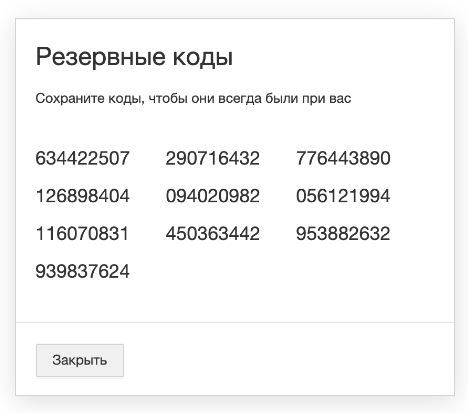Click on code 953882632
Image resolution: width=468 pixels, height=413 pixels.
pos(343,233)
